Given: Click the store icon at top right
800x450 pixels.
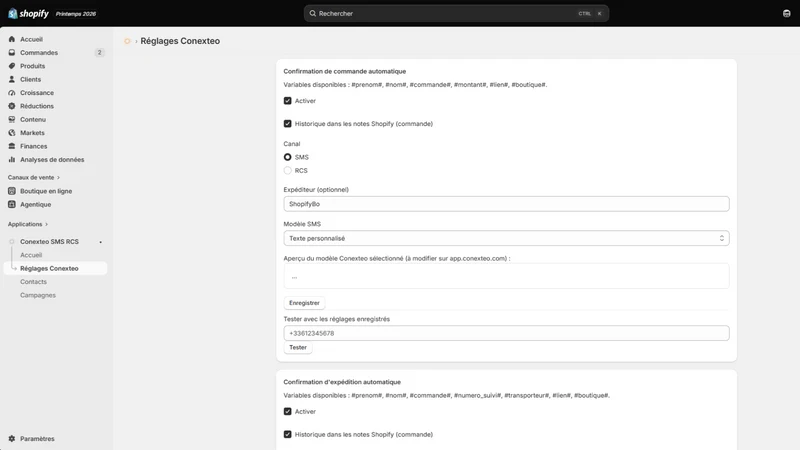Looking at the screenshot, I should click(786, 13).
